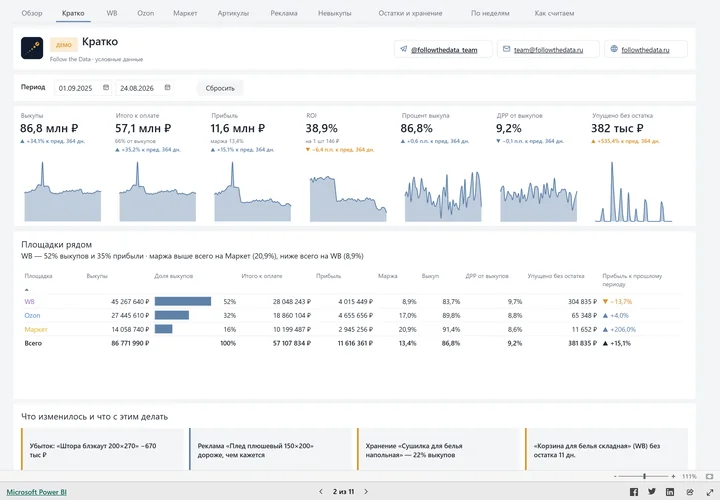
Task: Click the Ozon row name in table
Action: point(32,315)
